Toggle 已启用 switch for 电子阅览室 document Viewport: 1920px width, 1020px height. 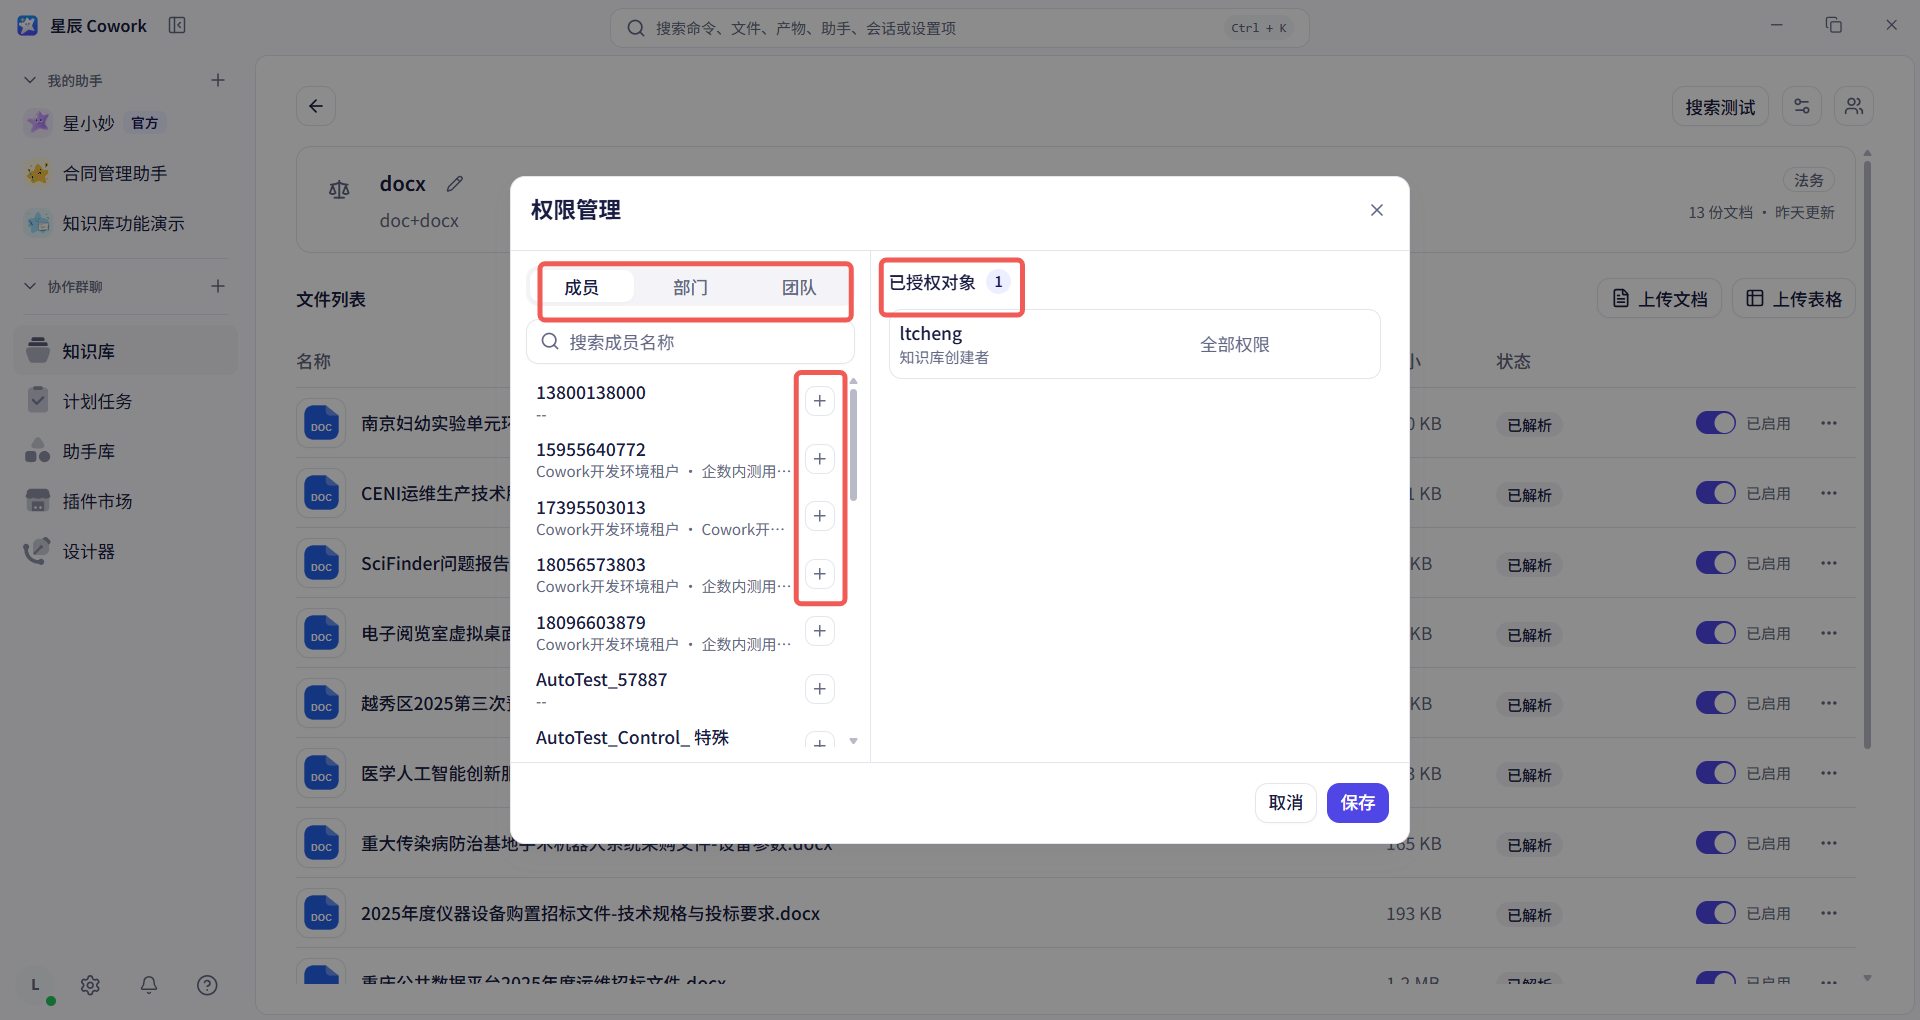[x=1715, y=633]
